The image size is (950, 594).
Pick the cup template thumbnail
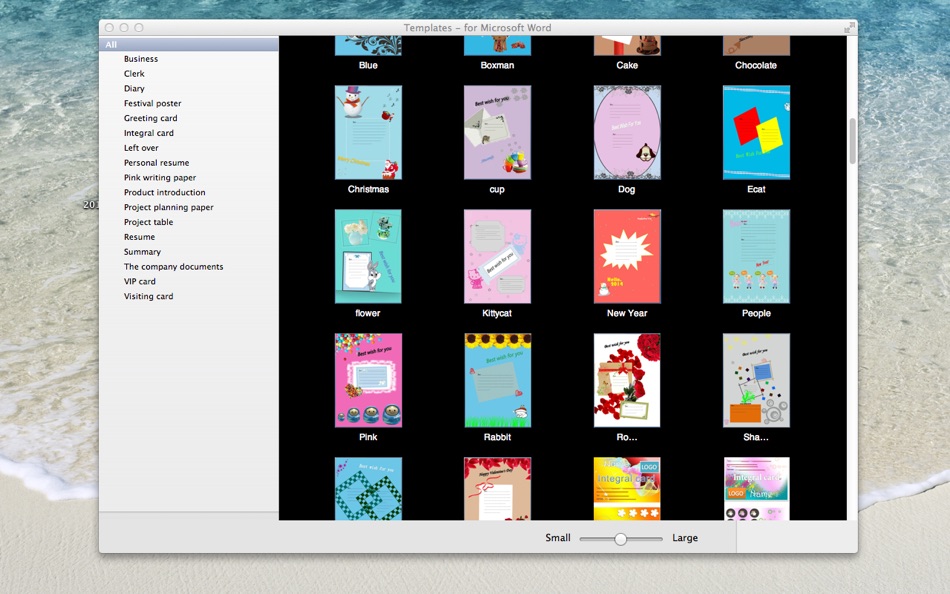tap(497, 132)
